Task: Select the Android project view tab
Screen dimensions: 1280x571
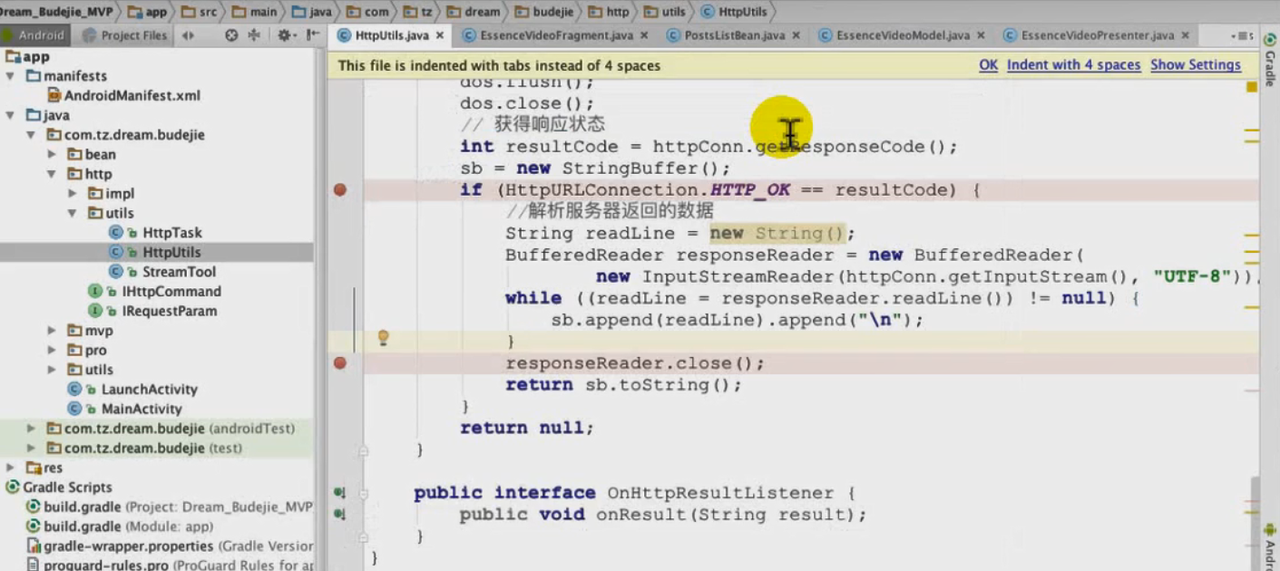Action: (x=35, y=35)
